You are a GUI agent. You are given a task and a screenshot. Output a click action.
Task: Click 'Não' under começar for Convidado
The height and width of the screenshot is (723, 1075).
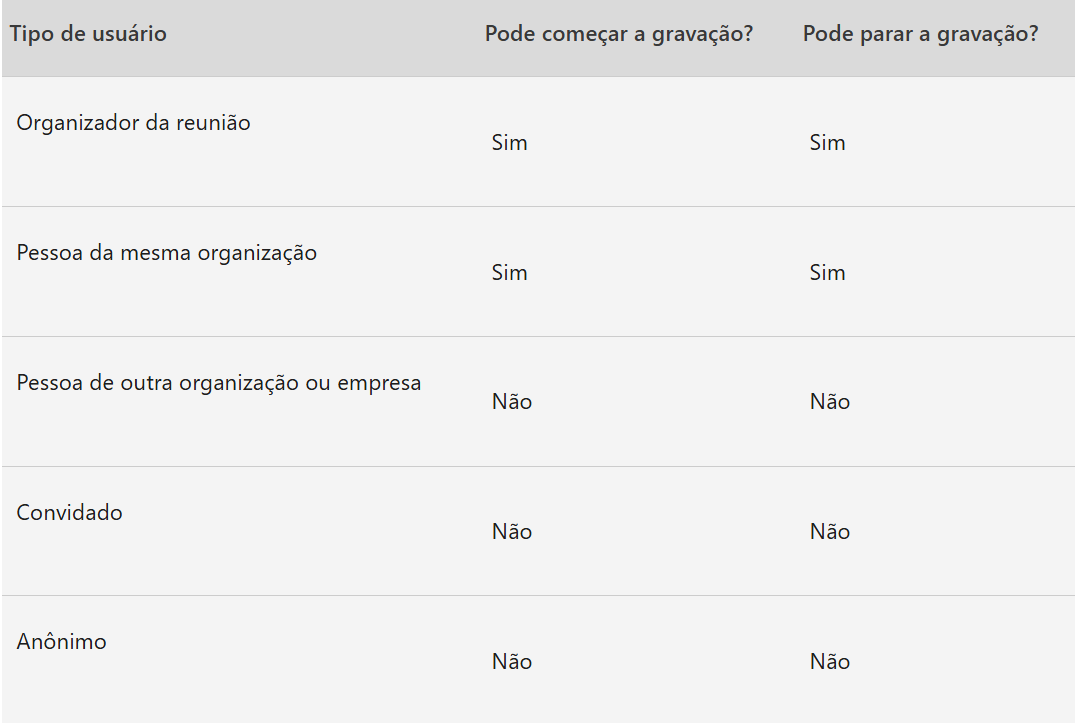click(x=512, y=532)
